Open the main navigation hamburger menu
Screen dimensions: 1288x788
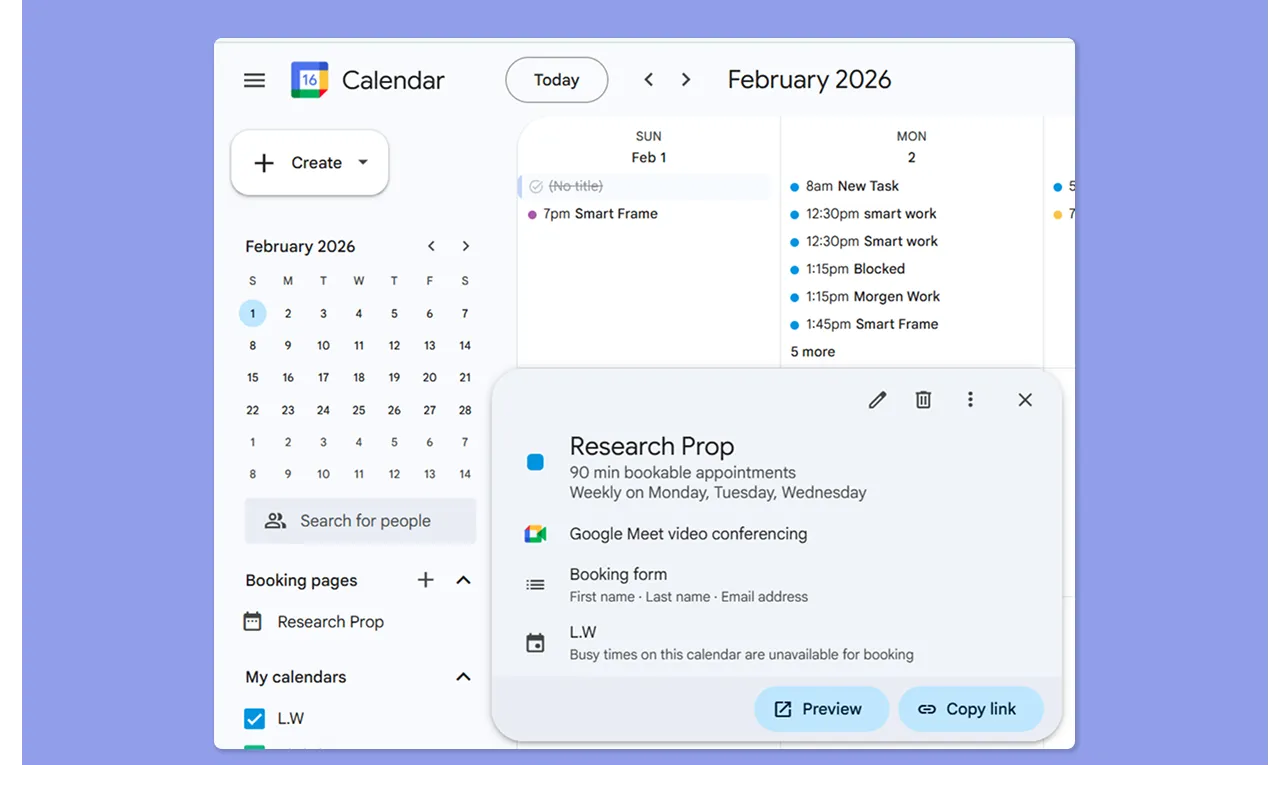254,79
